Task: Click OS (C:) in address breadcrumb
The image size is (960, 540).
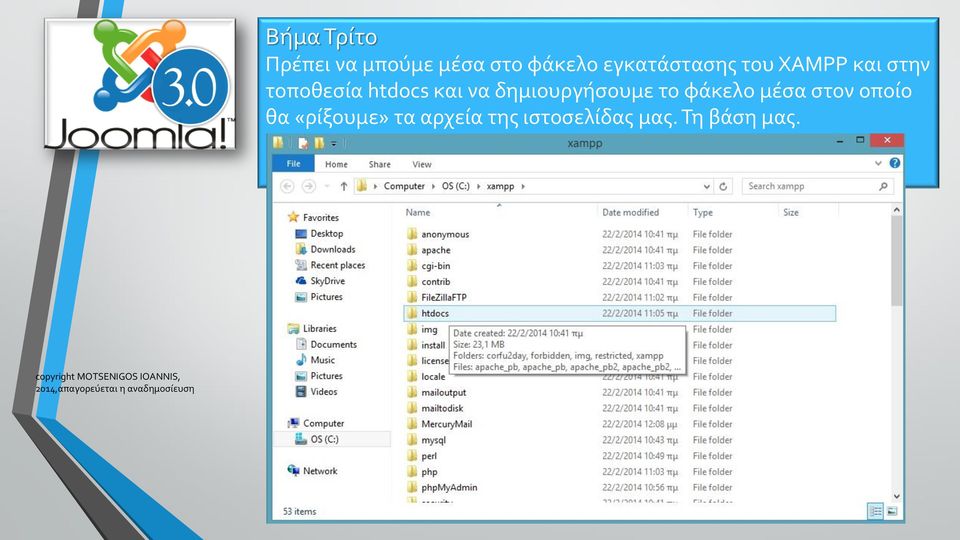Action: click(x=456, y=186)
